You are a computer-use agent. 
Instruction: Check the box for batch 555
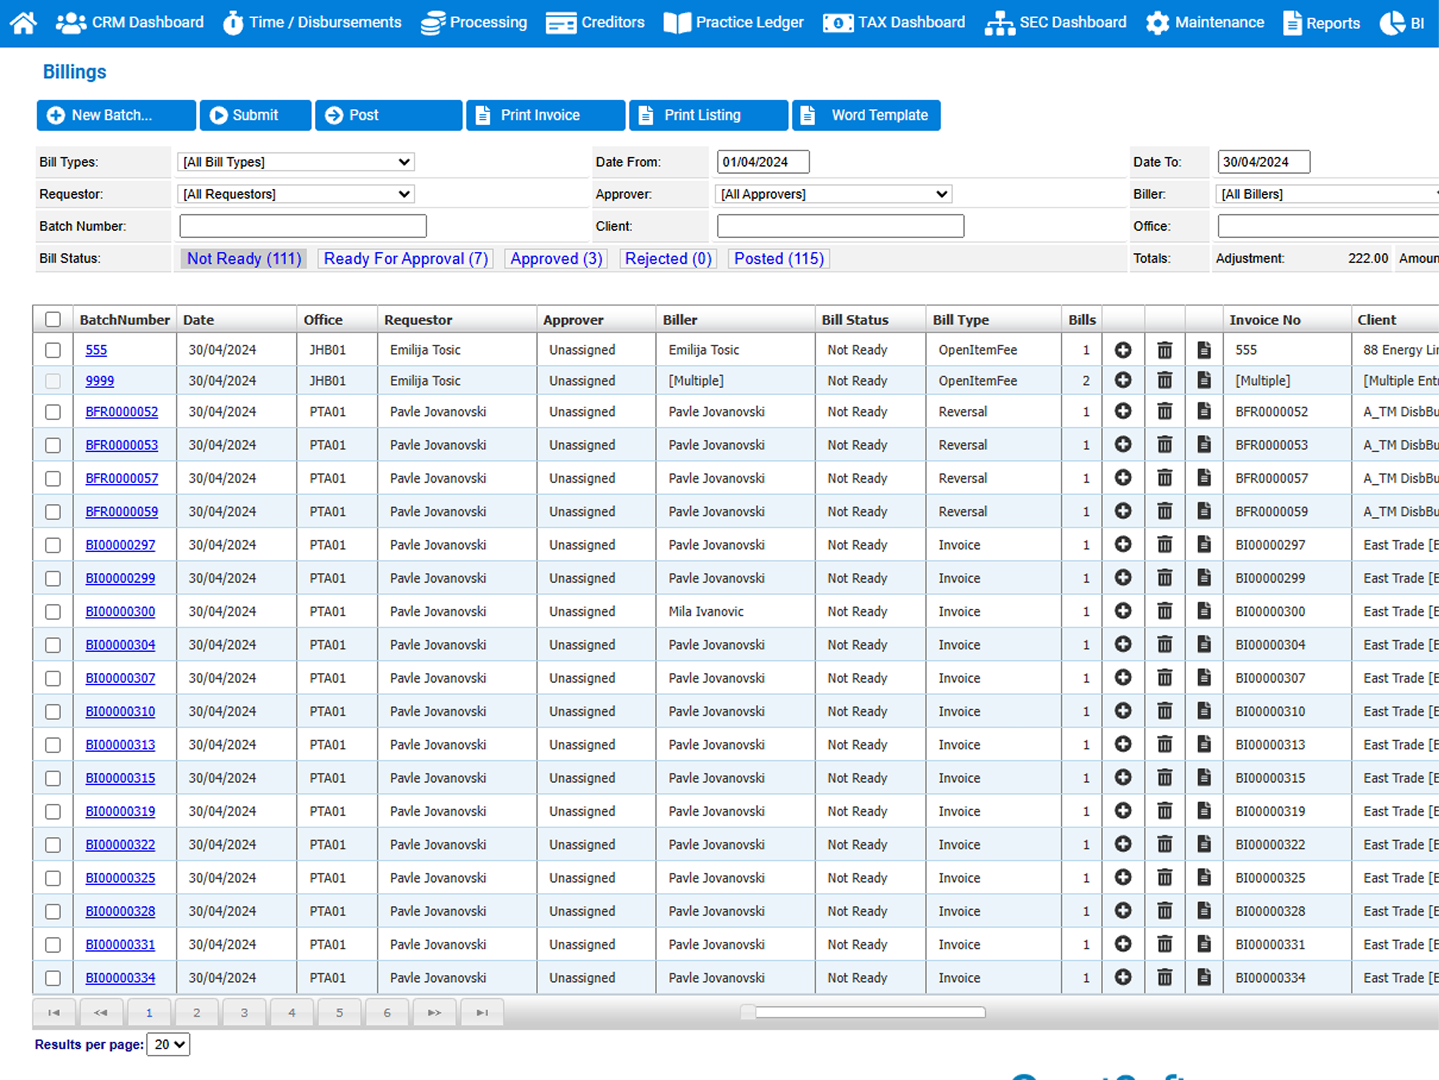(53, 350)
